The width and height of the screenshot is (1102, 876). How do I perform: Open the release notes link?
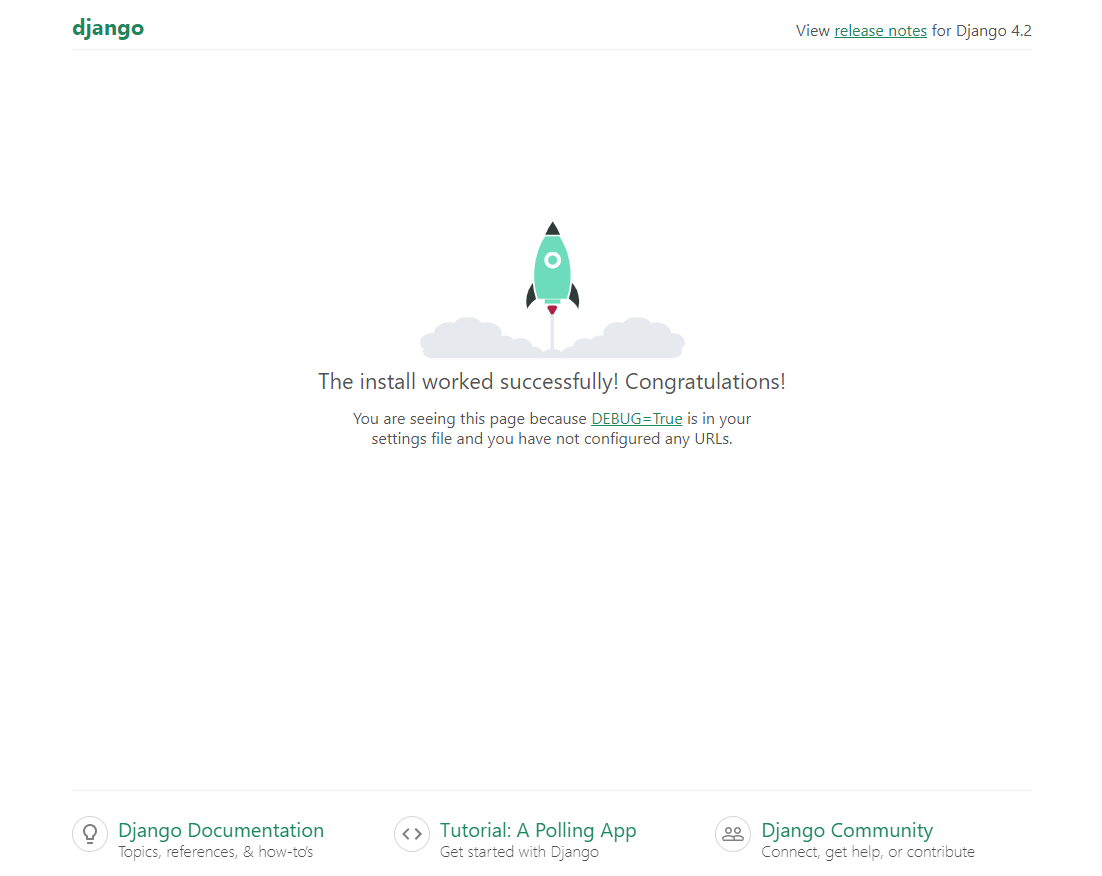tap(880, 31)
